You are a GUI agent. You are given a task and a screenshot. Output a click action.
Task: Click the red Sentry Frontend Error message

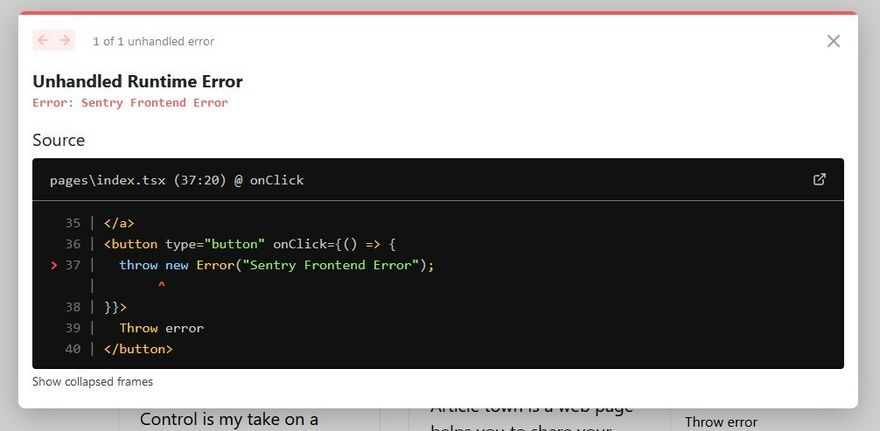point(130,103)
